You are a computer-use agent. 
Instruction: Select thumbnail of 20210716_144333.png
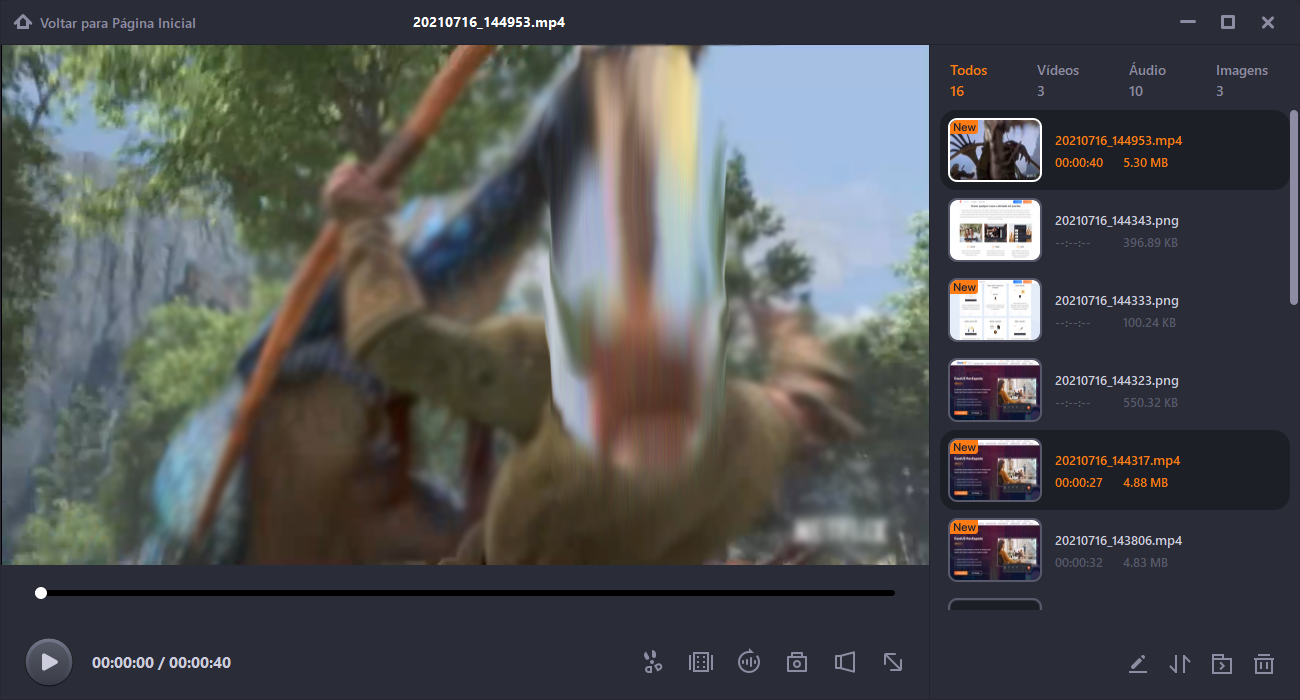(995, 310)
